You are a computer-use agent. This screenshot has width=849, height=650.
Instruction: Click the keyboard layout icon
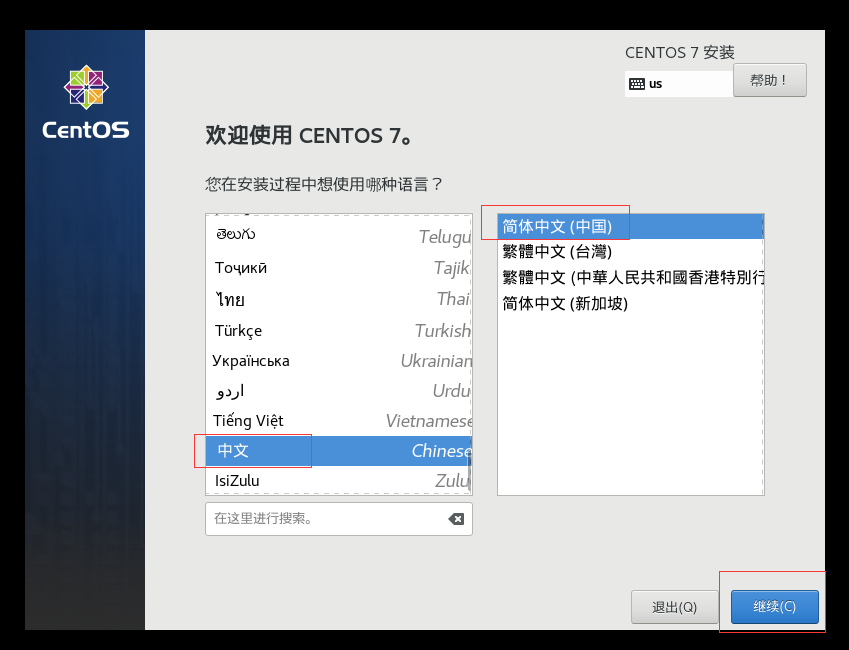click(x=637, y=84)
